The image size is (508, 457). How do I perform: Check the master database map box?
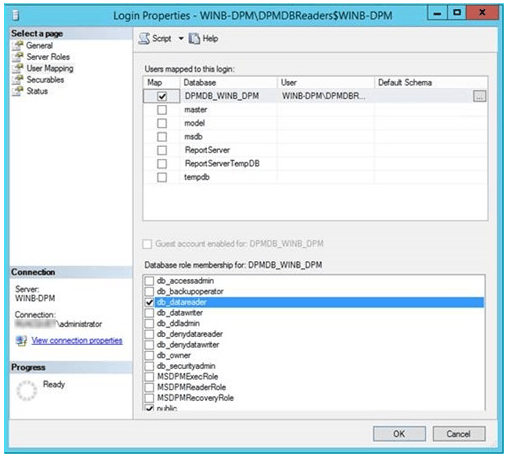162,110
